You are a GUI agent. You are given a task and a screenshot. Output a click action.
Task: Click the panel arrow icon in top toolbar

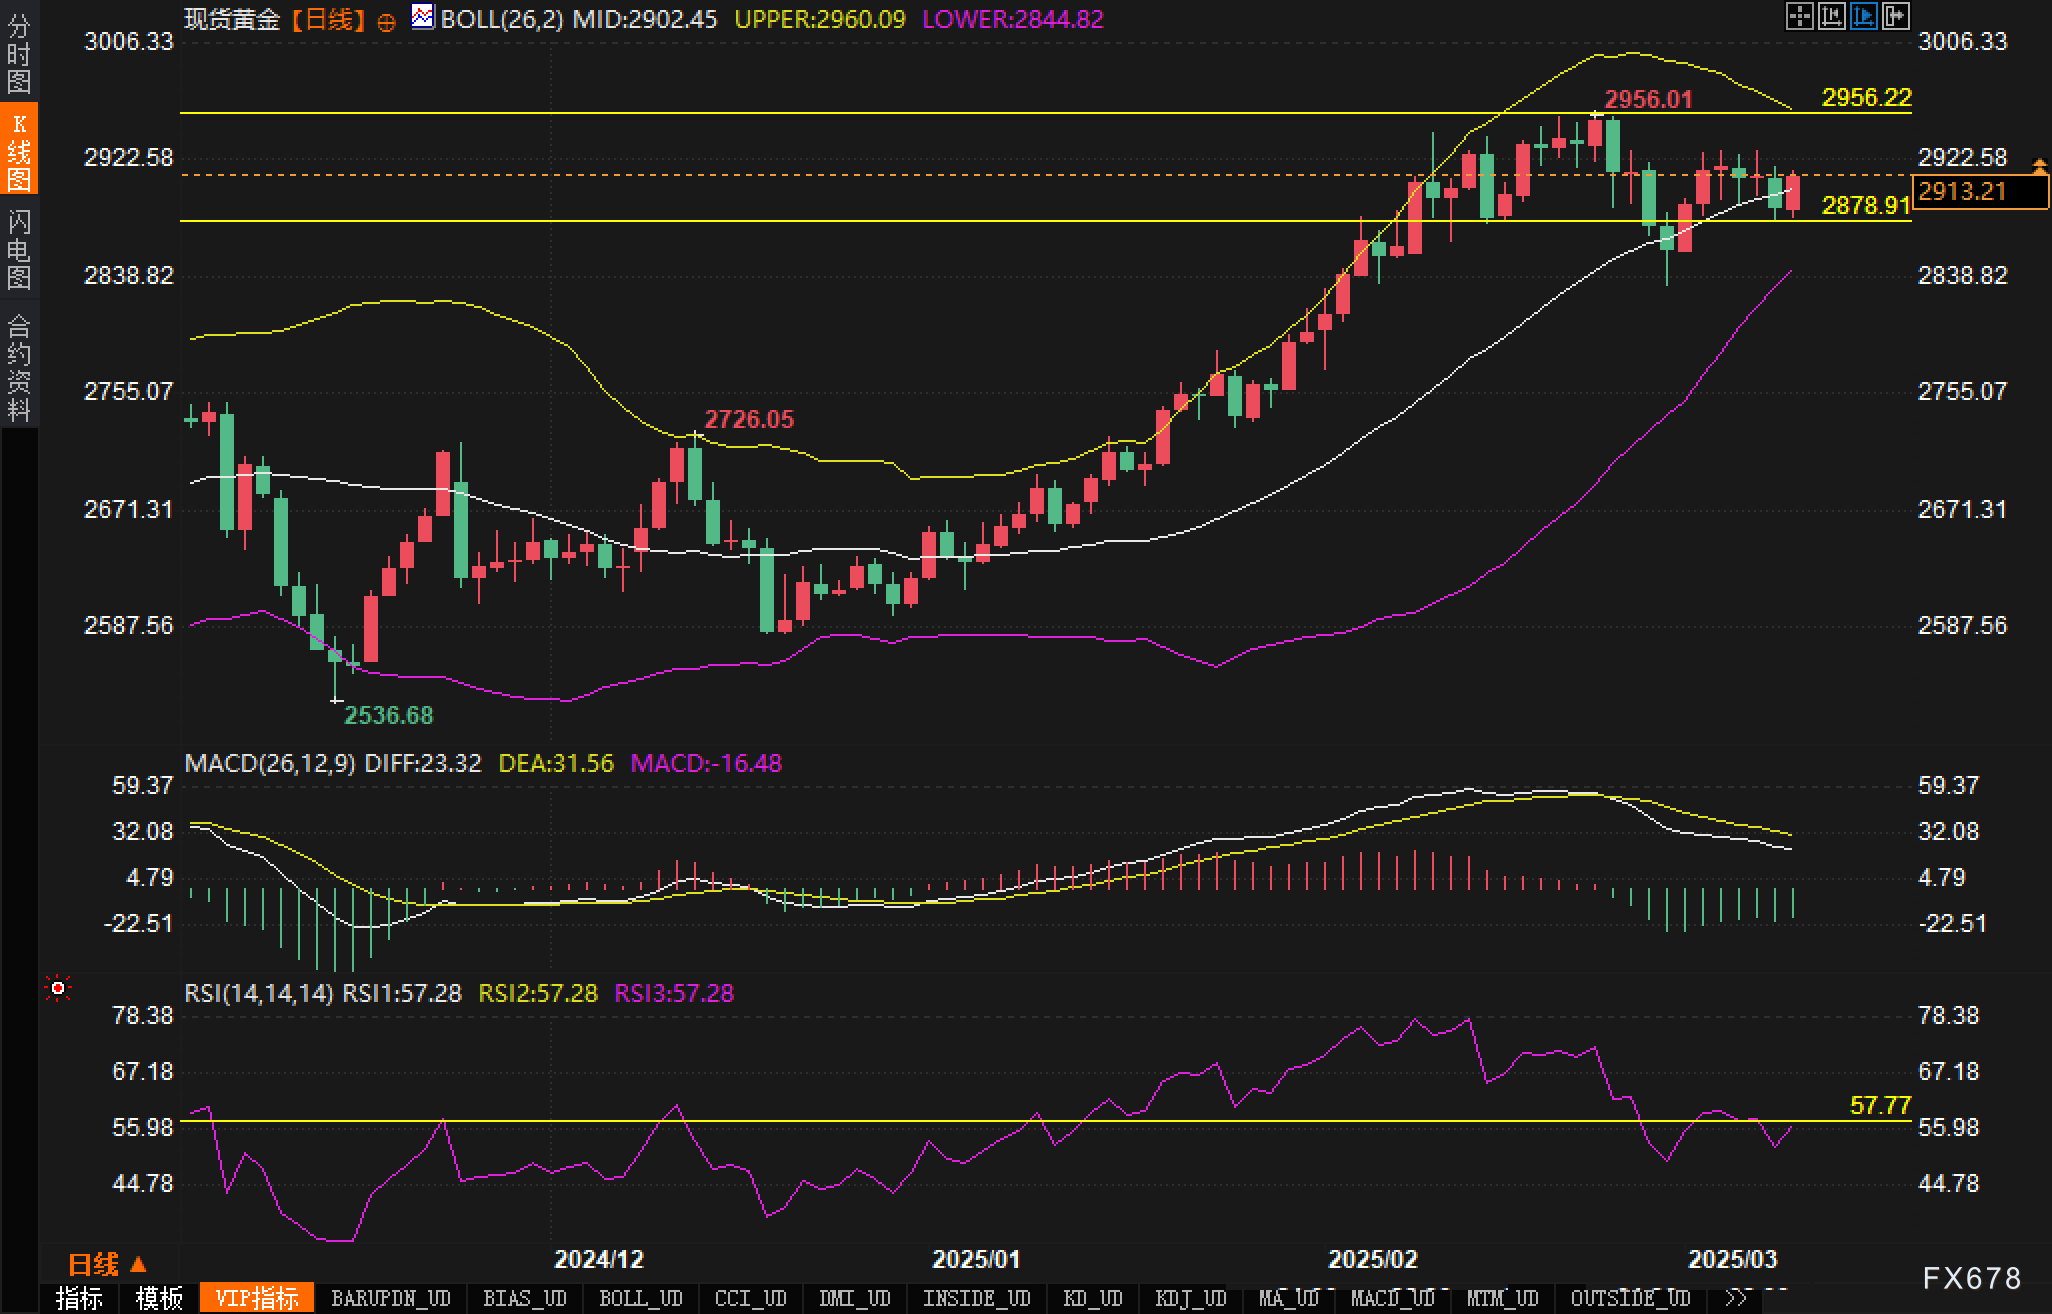(x=1895, y=16)
